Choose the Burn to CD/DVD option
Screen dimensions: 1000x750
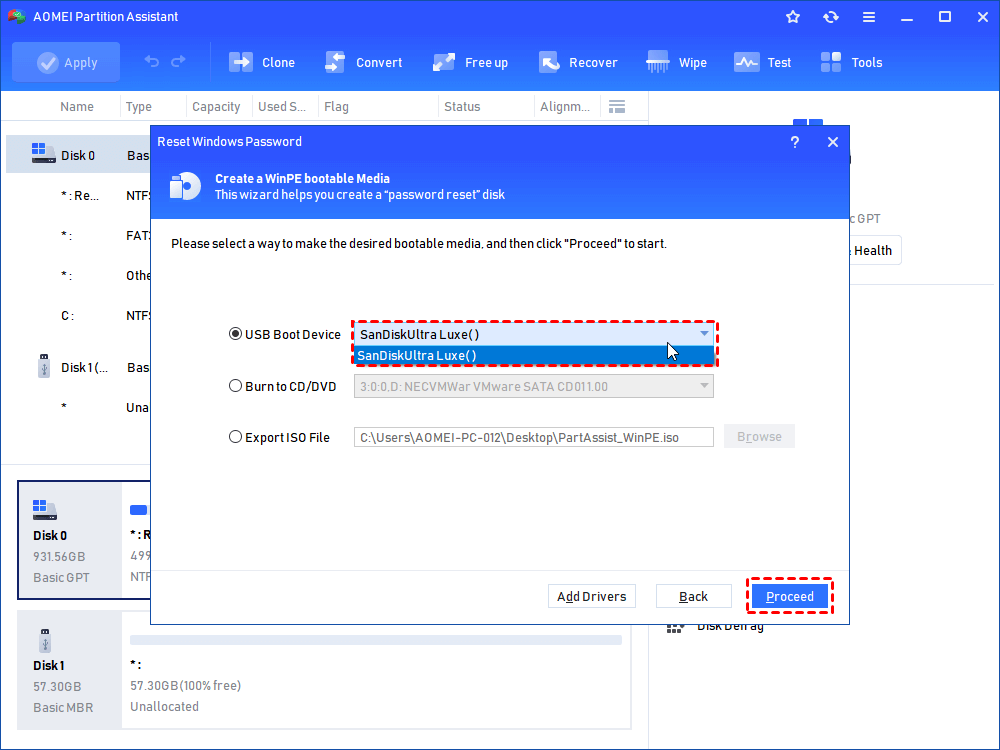(x=236, y=386)
